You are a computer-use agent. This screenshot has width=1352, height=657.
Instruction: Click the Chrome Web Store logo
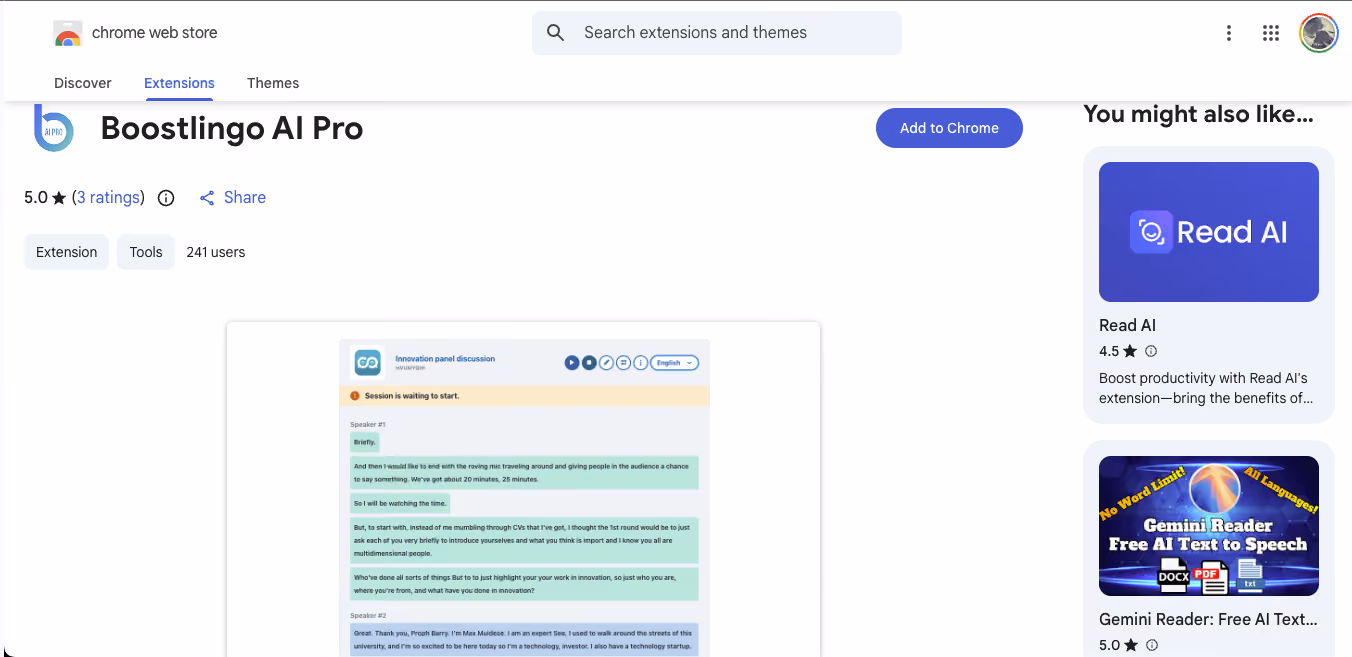pyautogui.click(x=67, y=33)
